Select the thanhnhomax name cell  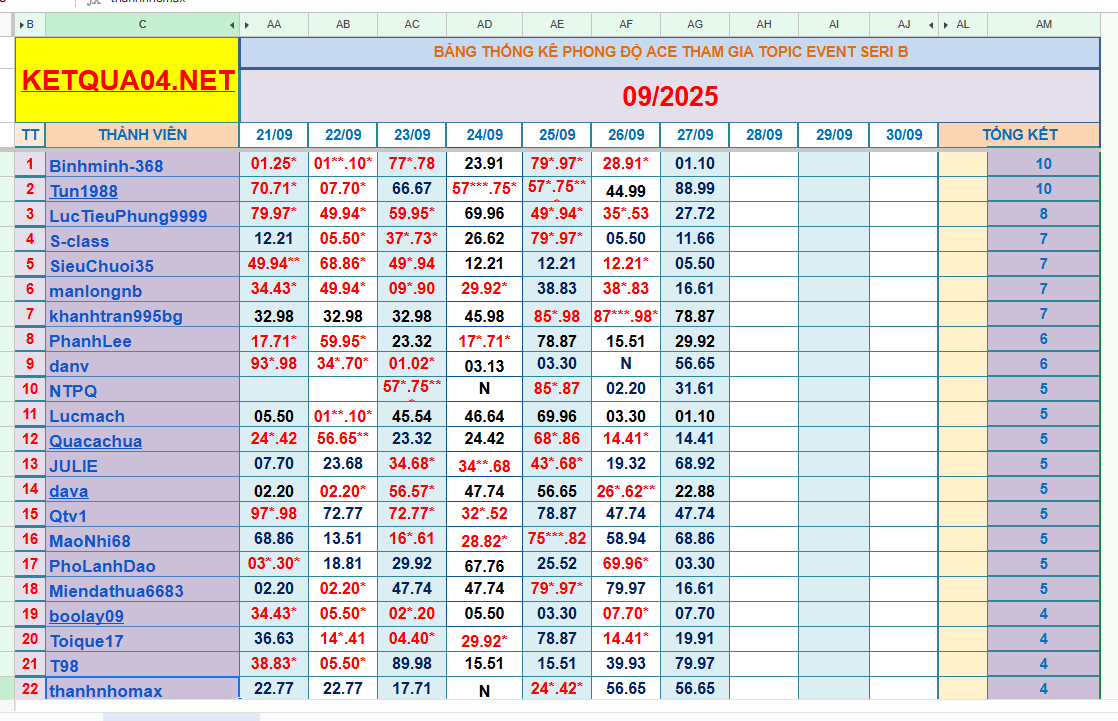click(x=142, y=690)
